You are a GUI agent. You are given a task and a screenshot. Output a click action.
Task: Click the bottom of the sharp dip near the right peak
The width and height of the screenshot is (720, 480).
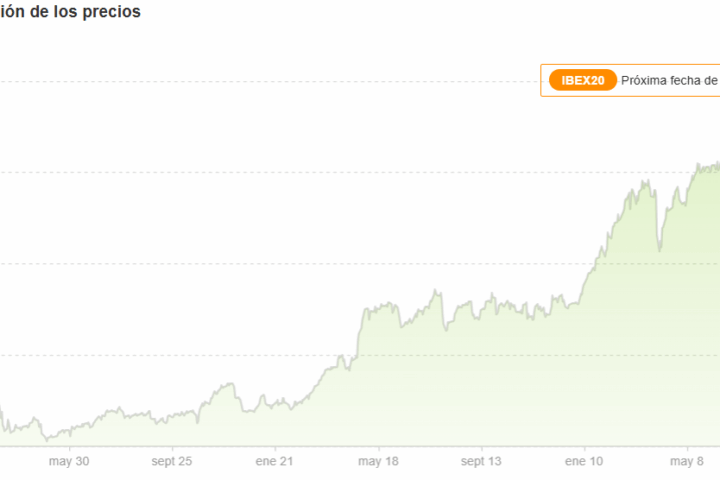coord(659,248)
